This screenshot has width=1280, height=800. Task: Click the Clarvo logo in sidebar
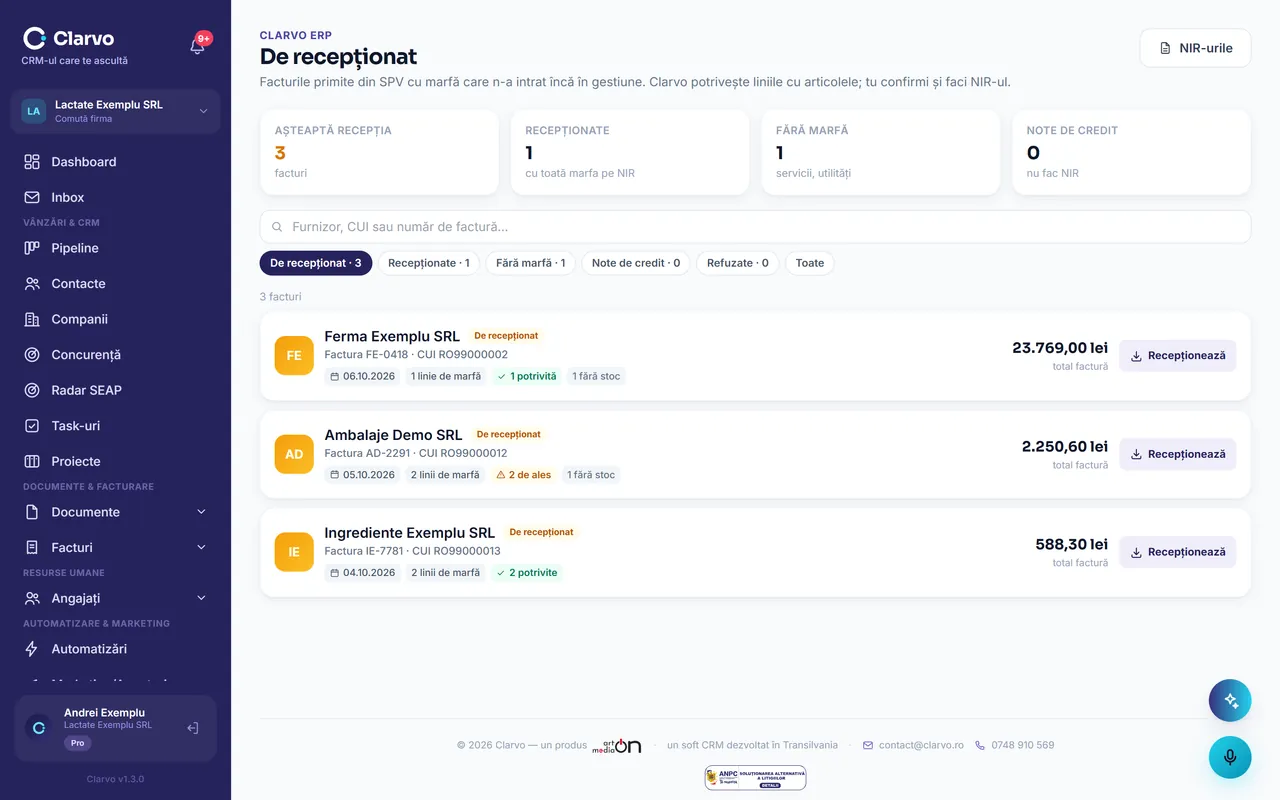[x=69, y=38]
